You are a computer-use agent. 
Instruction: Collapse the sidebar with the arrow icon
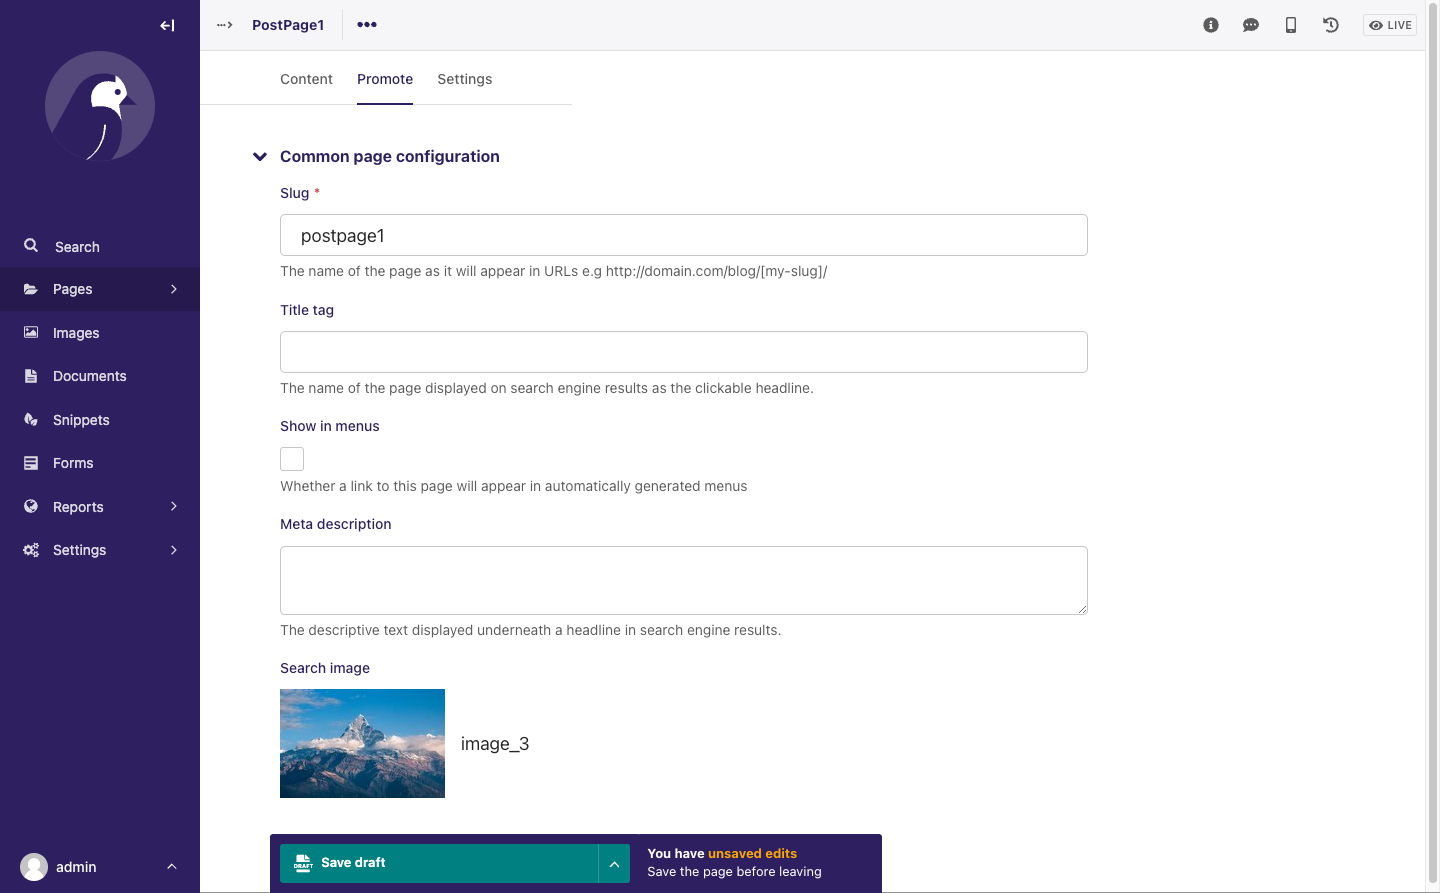[167, 26]
